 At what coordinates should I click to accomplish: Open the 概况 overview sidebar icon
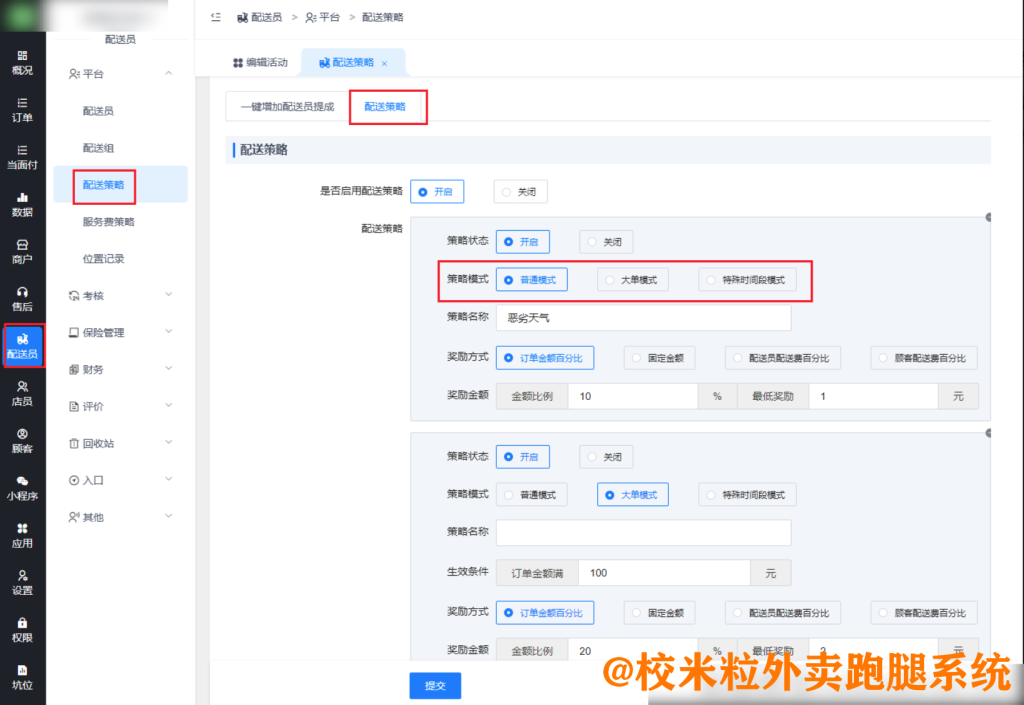(x=22, y=62)
